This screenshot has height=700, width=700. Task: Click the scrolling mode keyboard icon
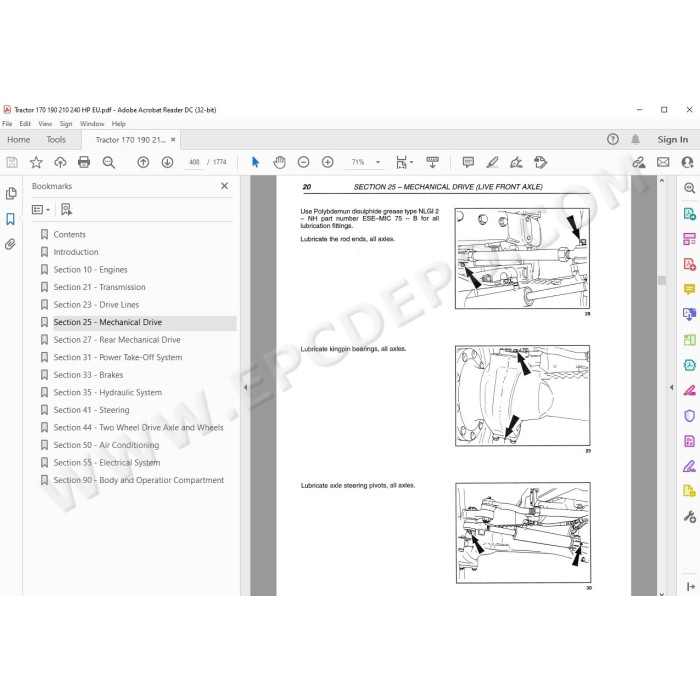[x=432, y=162]
